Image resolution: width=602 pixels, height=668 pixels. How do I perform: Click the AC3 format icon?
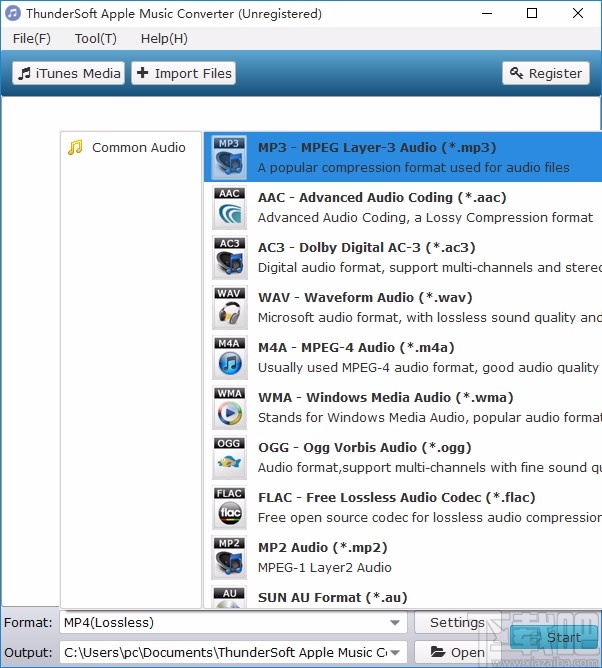[229, 257]
